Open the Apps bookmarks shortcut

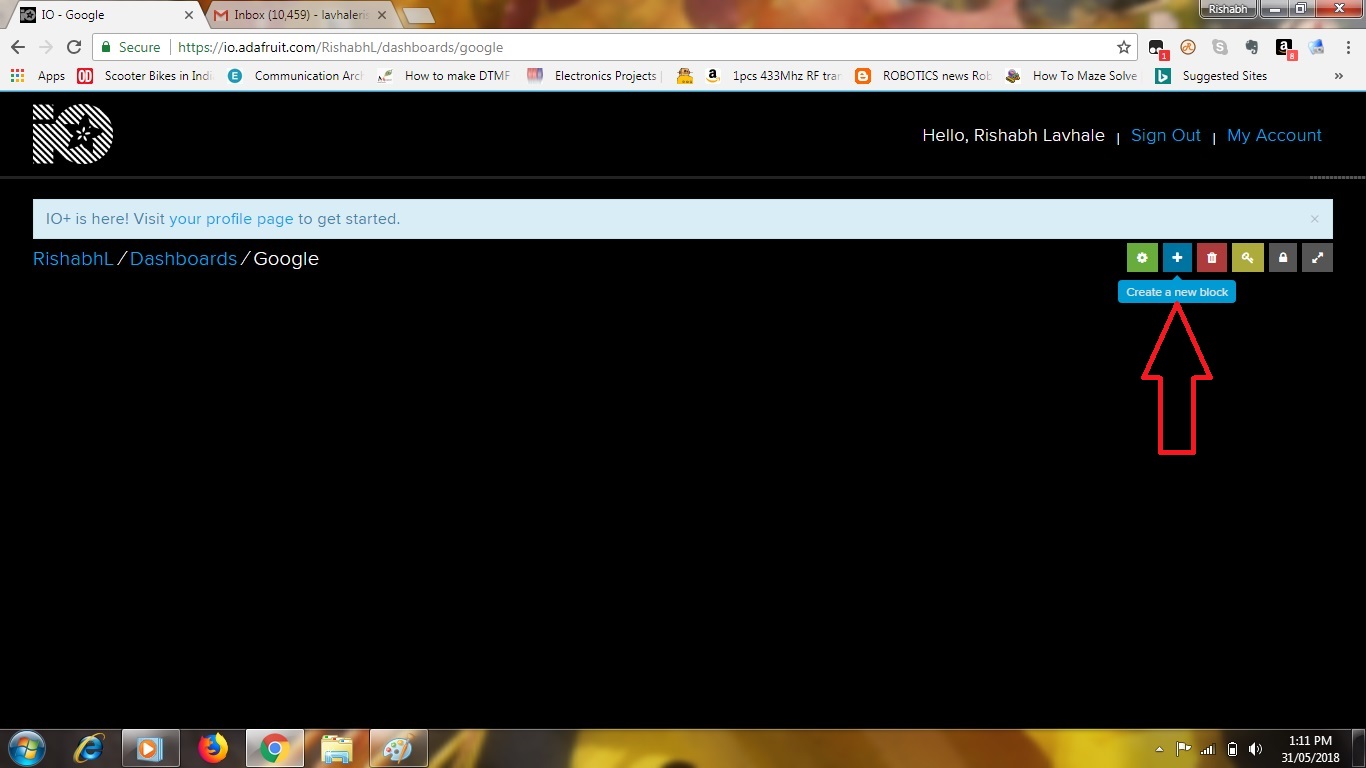tap(37, 76)
